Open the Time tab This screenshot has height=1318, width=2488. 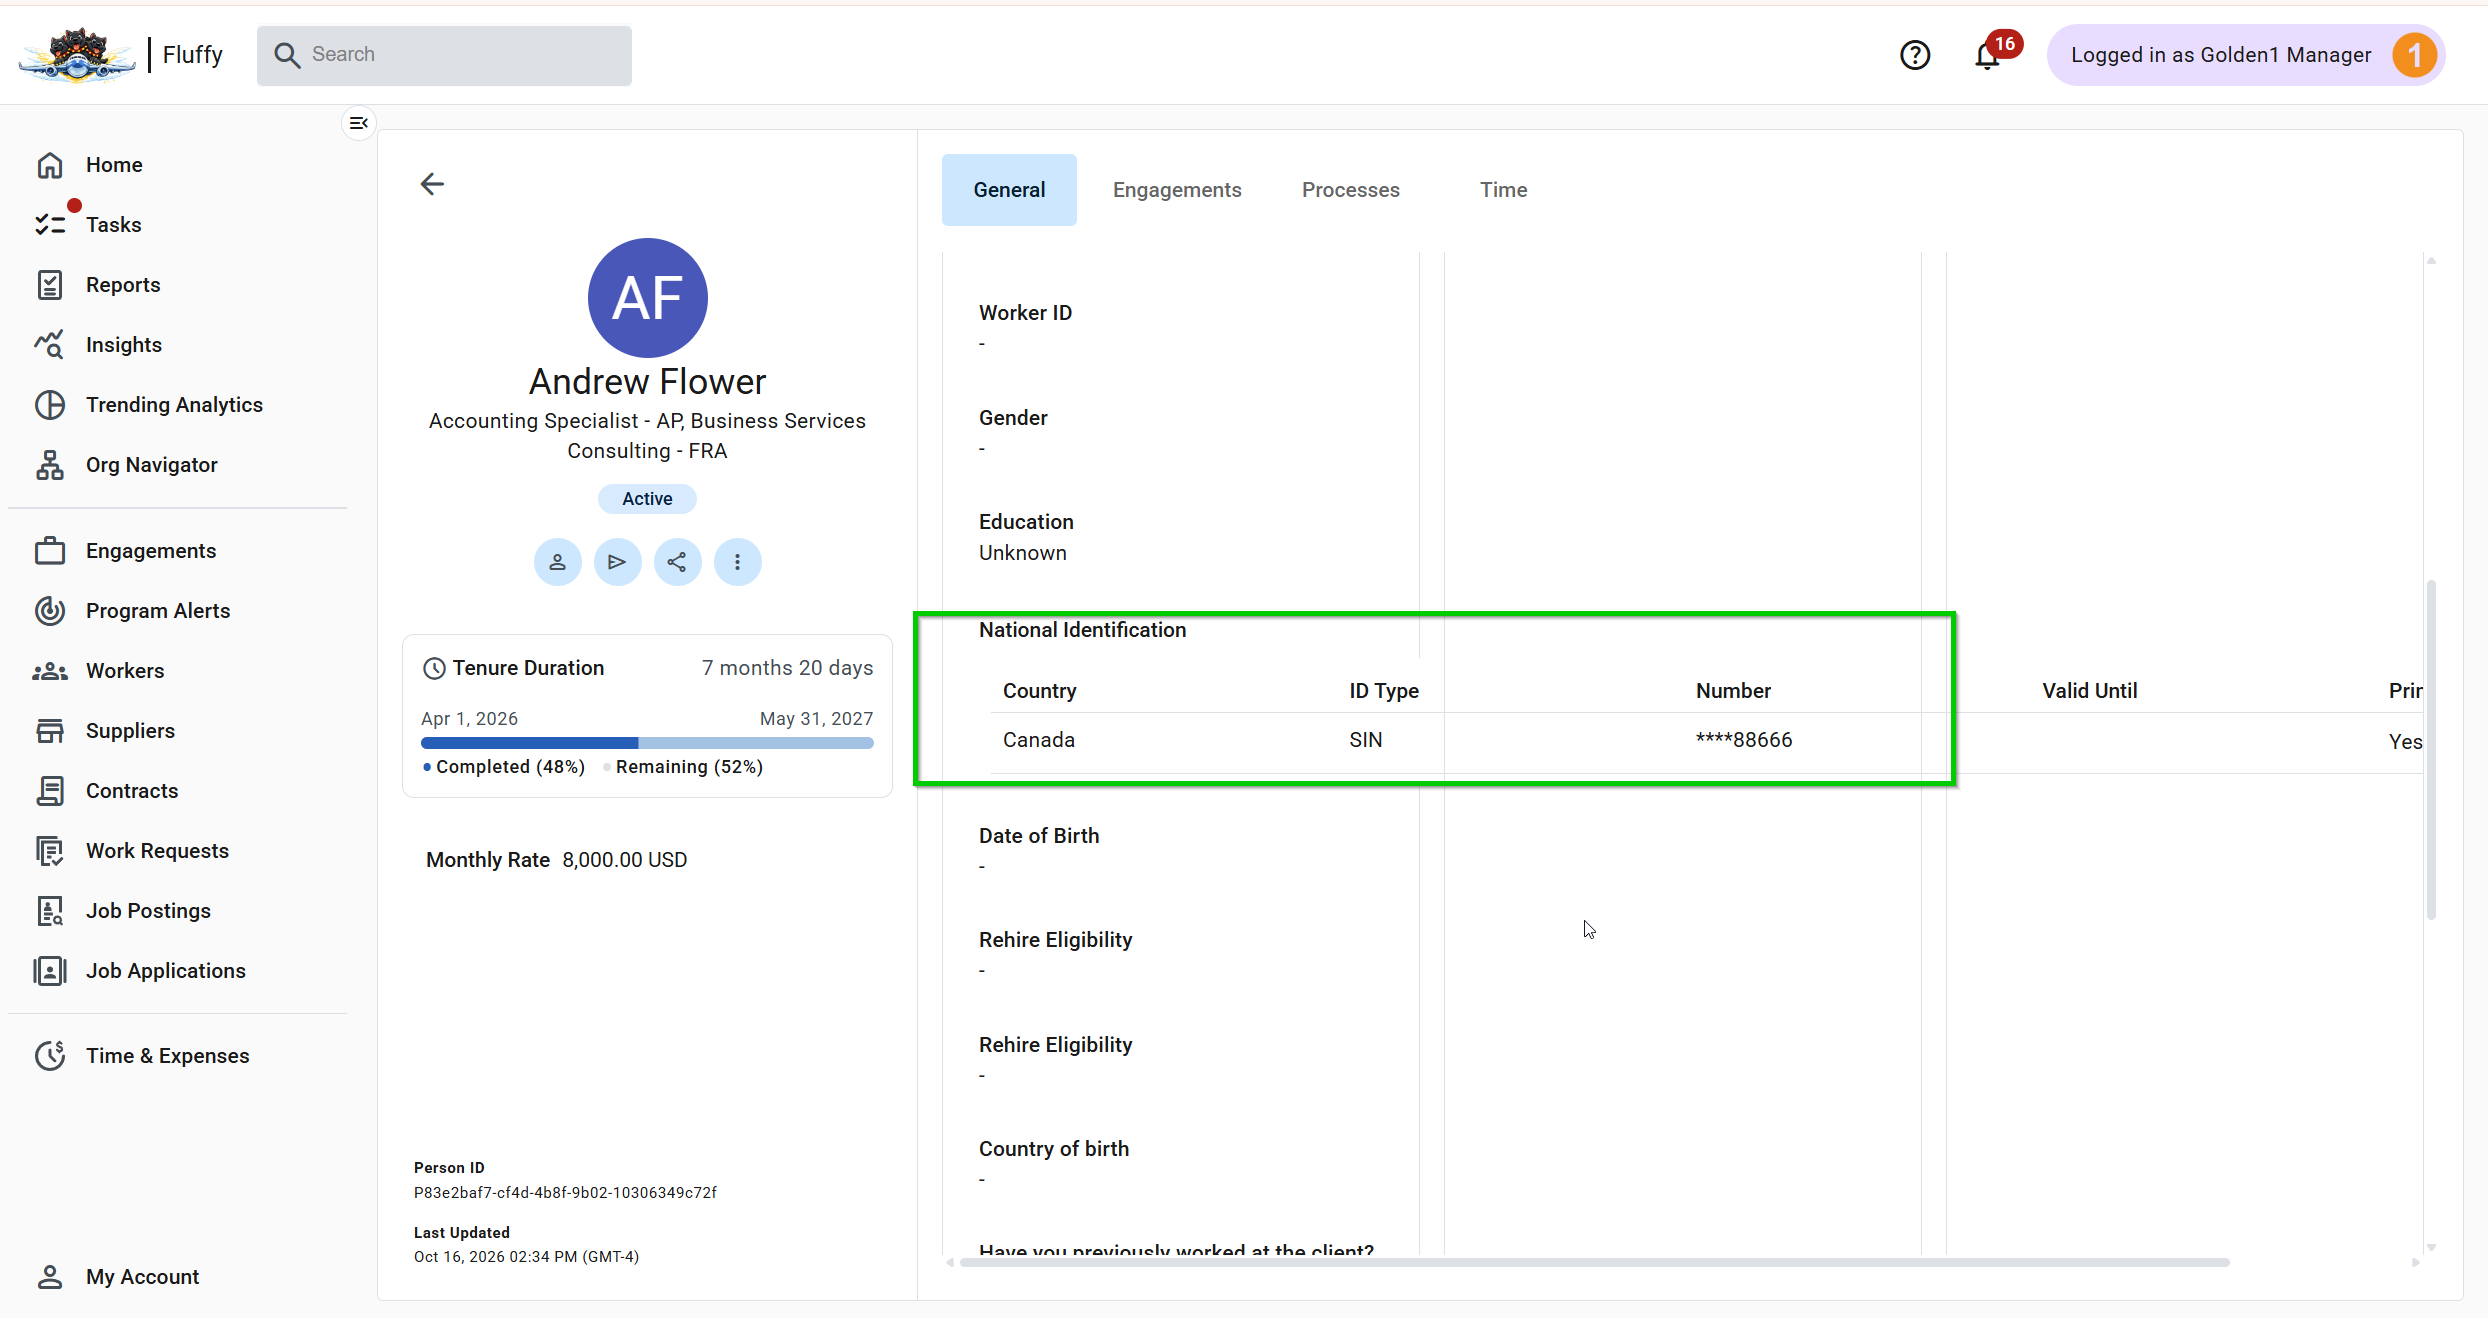(x=1503, y=190)
